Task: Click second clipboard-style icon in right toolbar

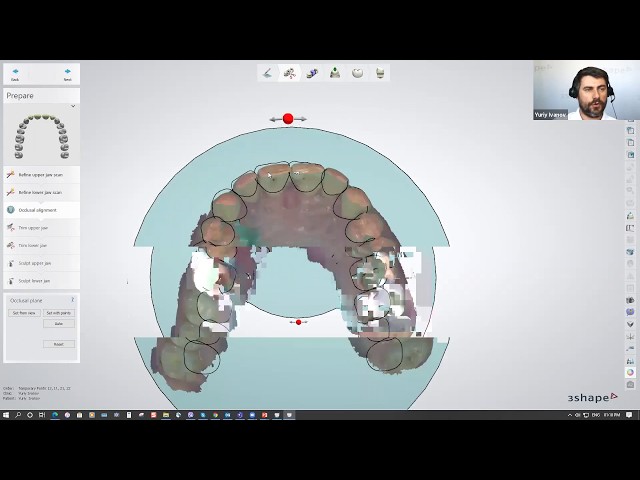Action: point(630,143)
